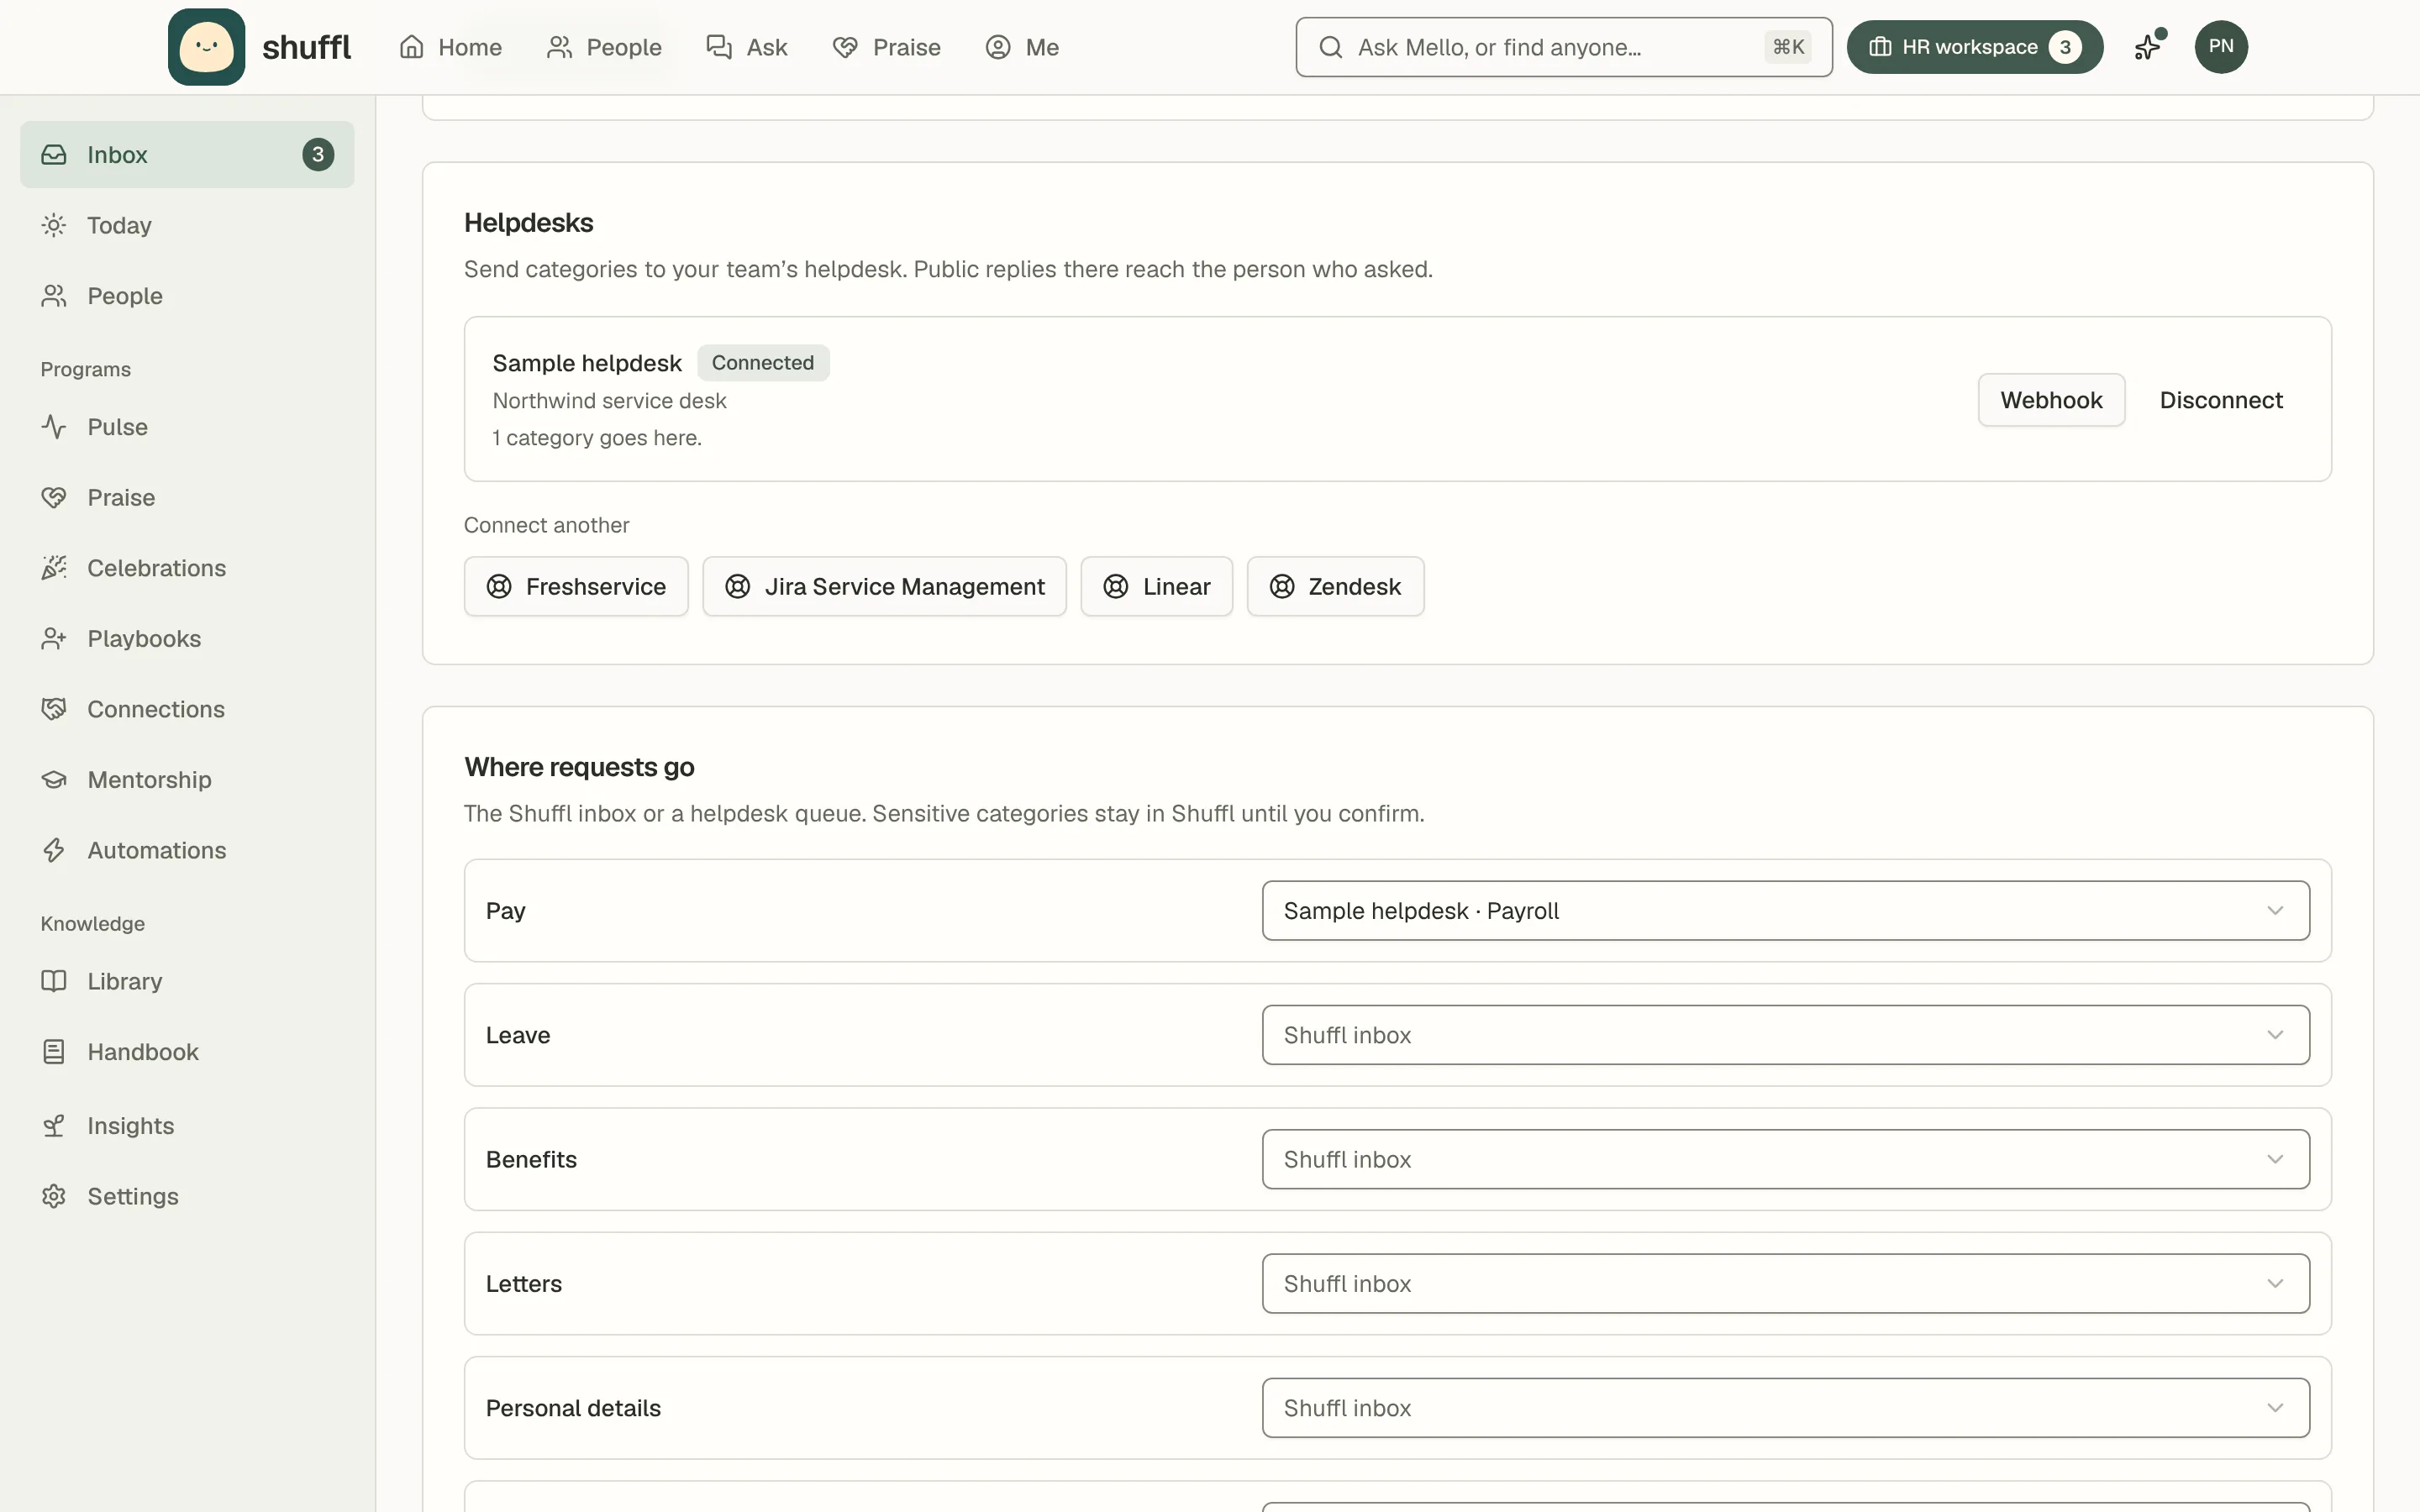Expand the Leave destination dropdown
The height and width of the screenshot is (1512, 2420).
point(1785,1035)
